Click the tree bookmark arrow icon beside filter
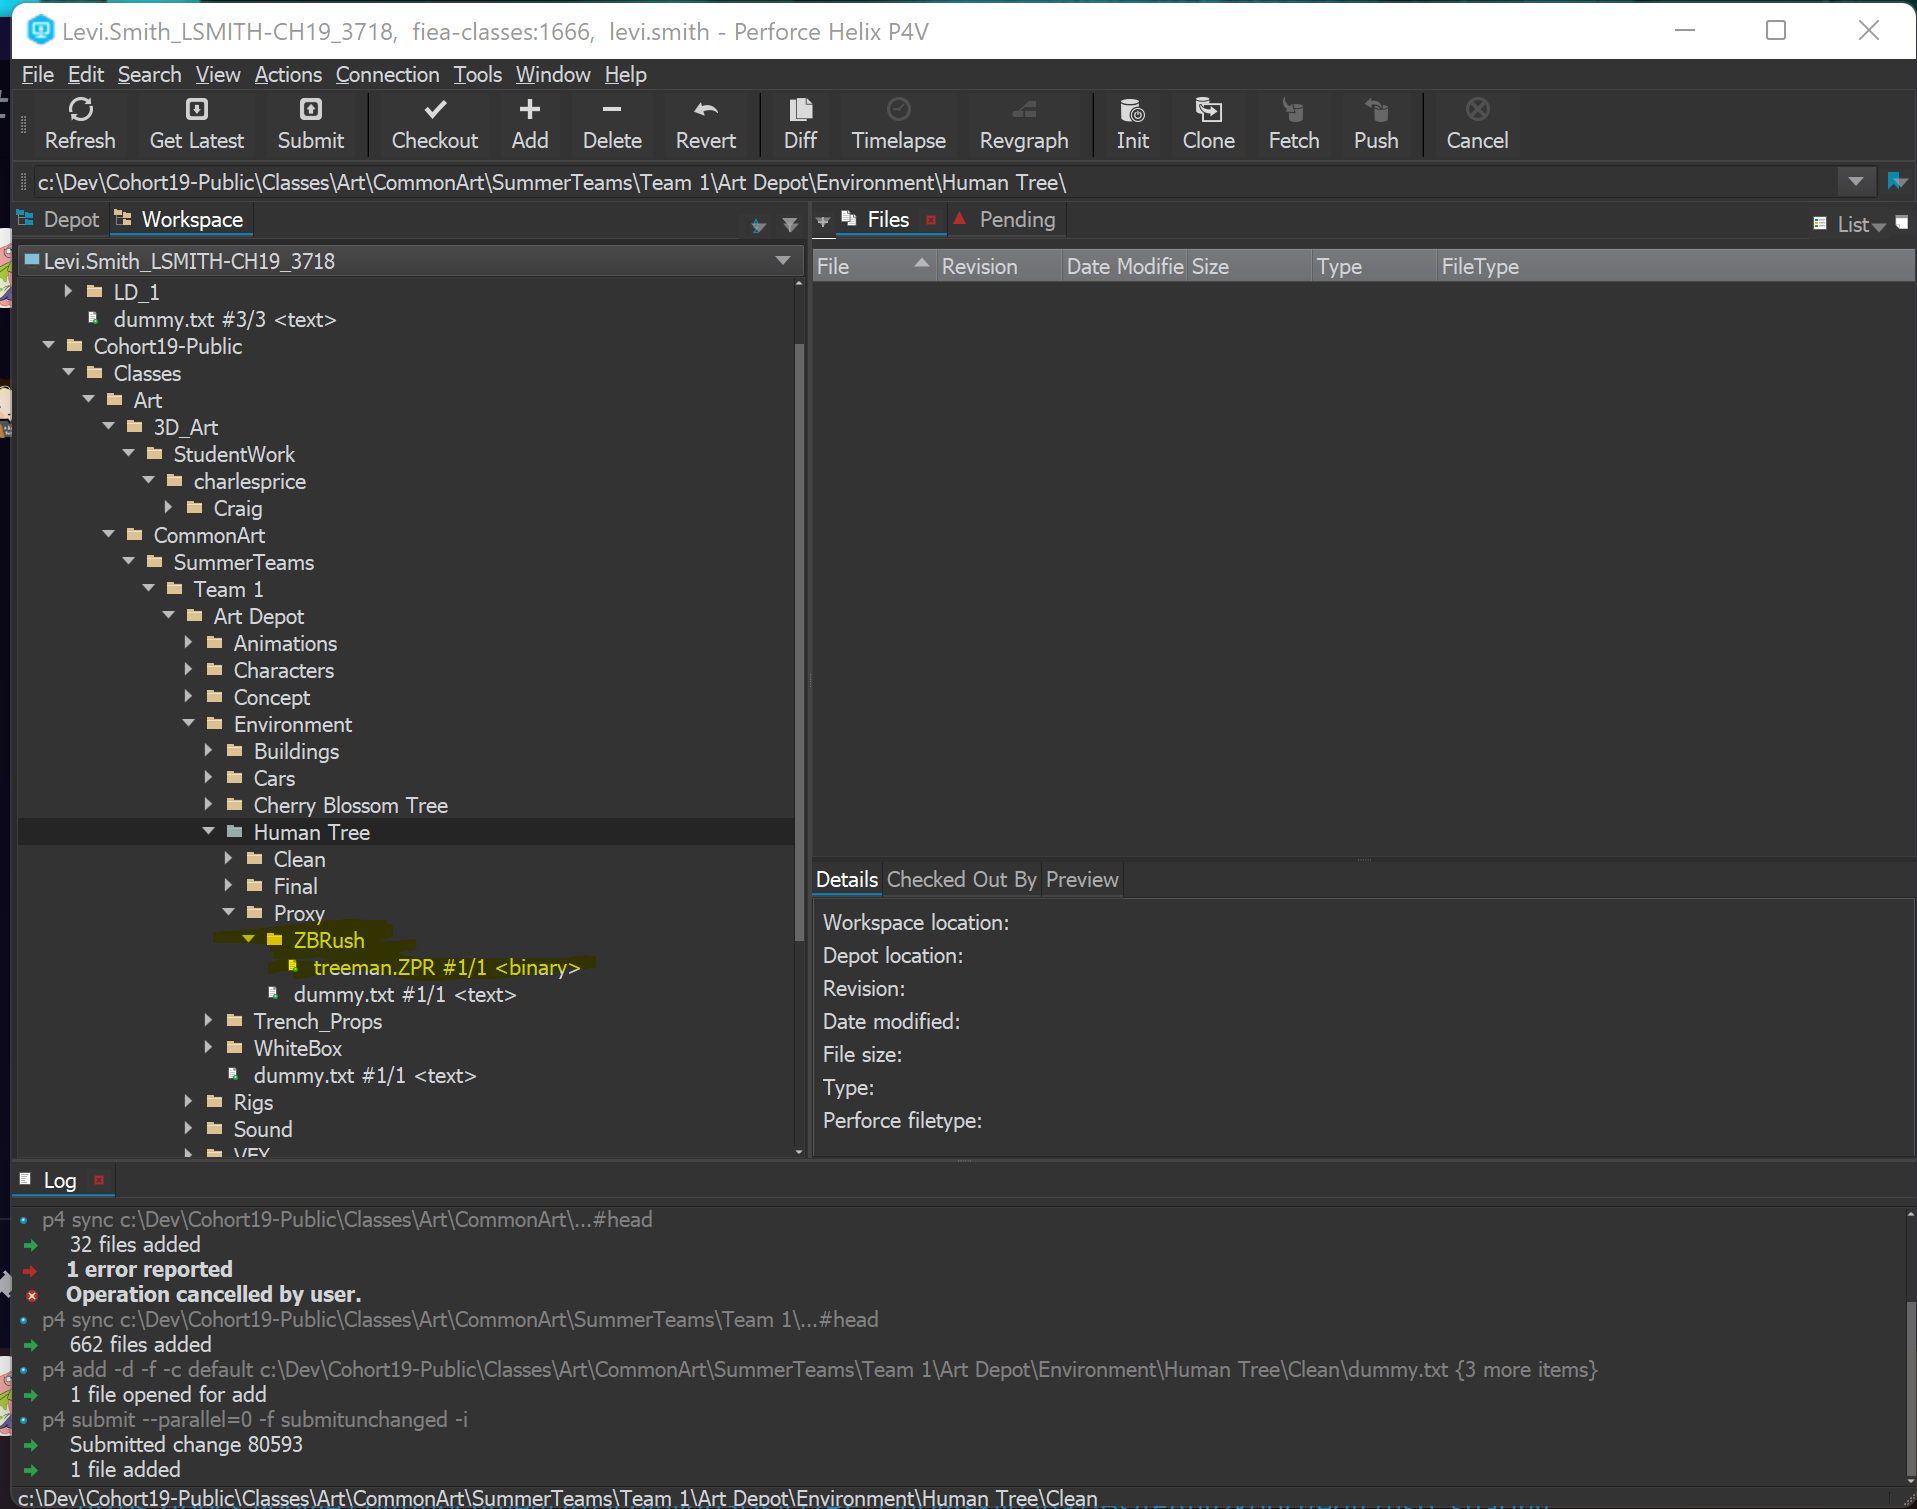 tap(758, 225)
